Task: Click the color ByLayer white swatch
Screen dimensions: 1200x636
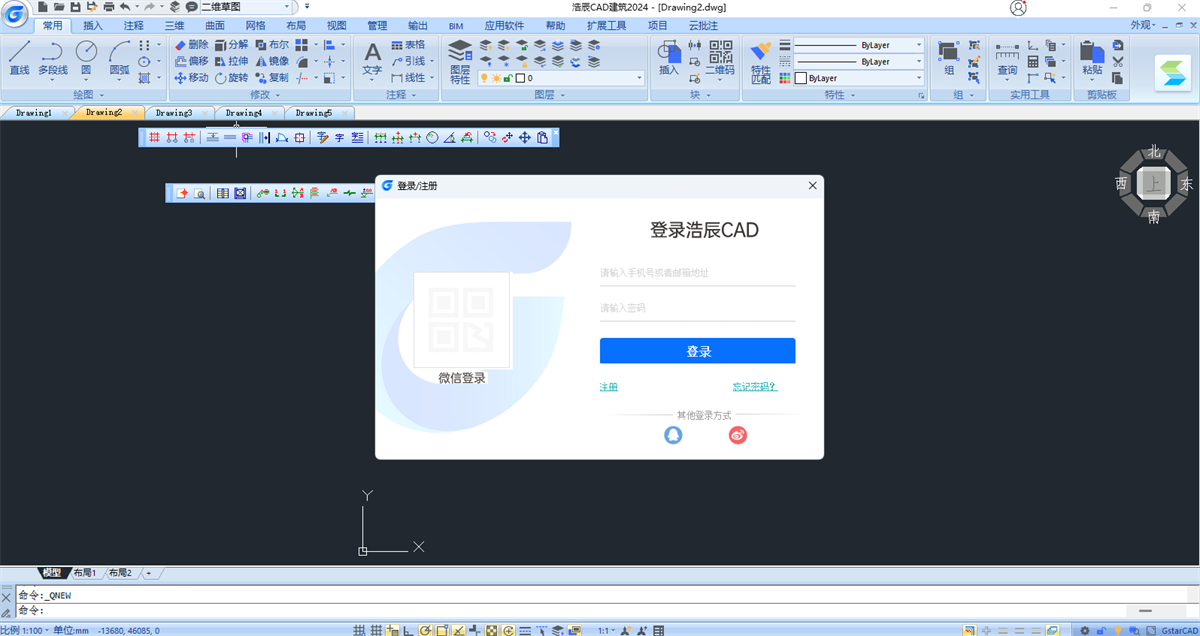Action: tap(801, 78)
